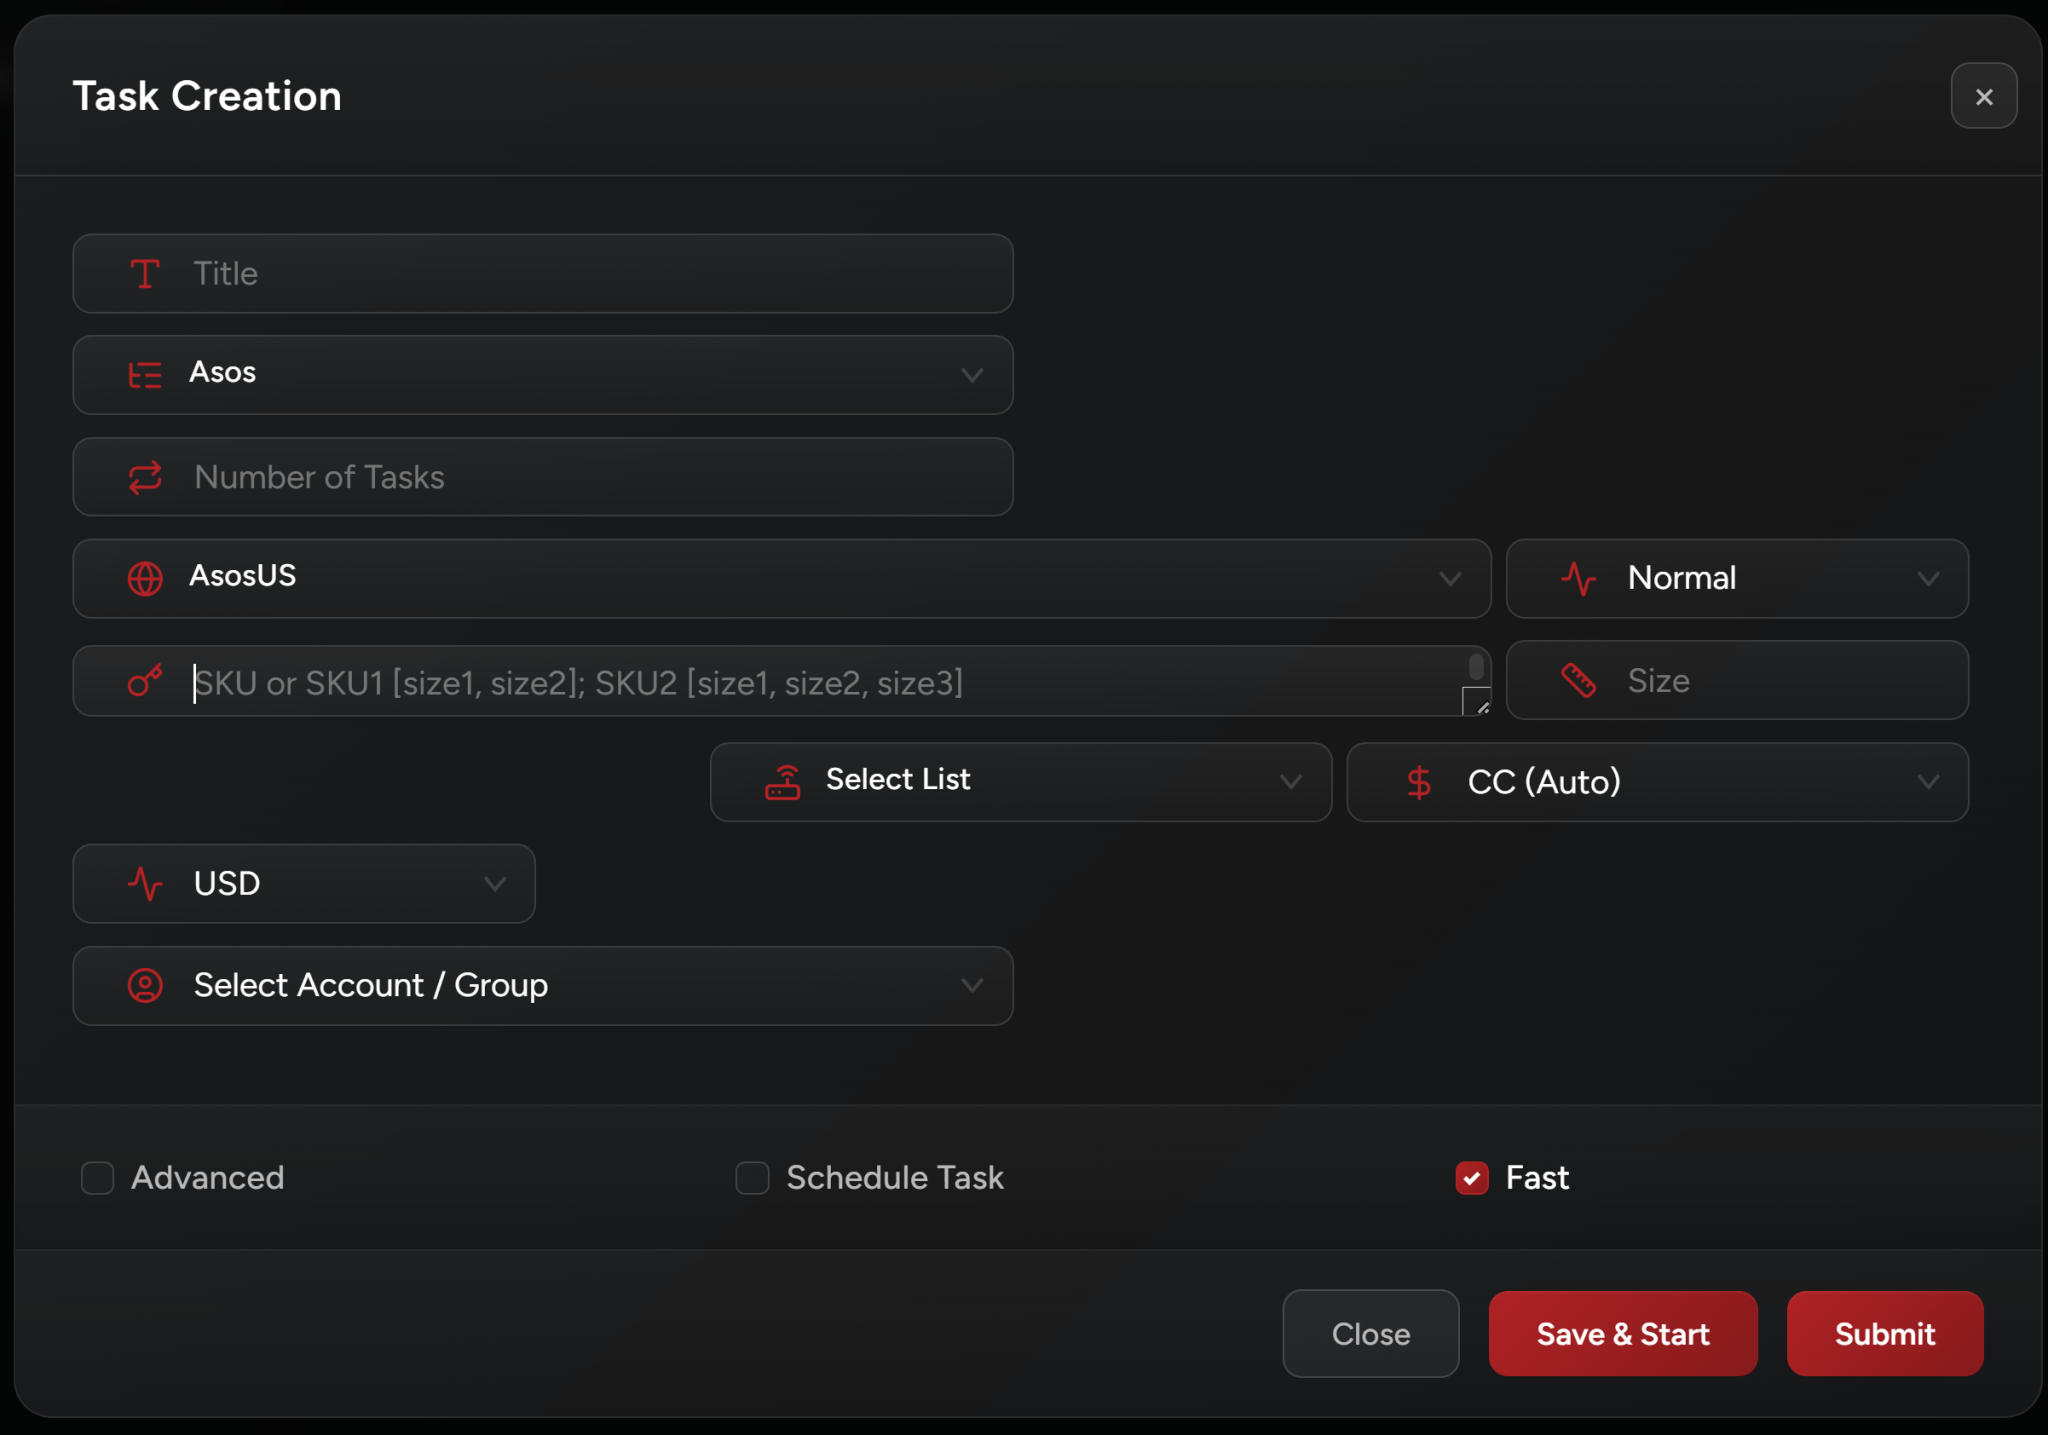This screenshot has width=2048, height=1435.
Task: Click the dollar sign icon beside CC (Auto)
Action: pyautogui.click(x=1418, y=782)
